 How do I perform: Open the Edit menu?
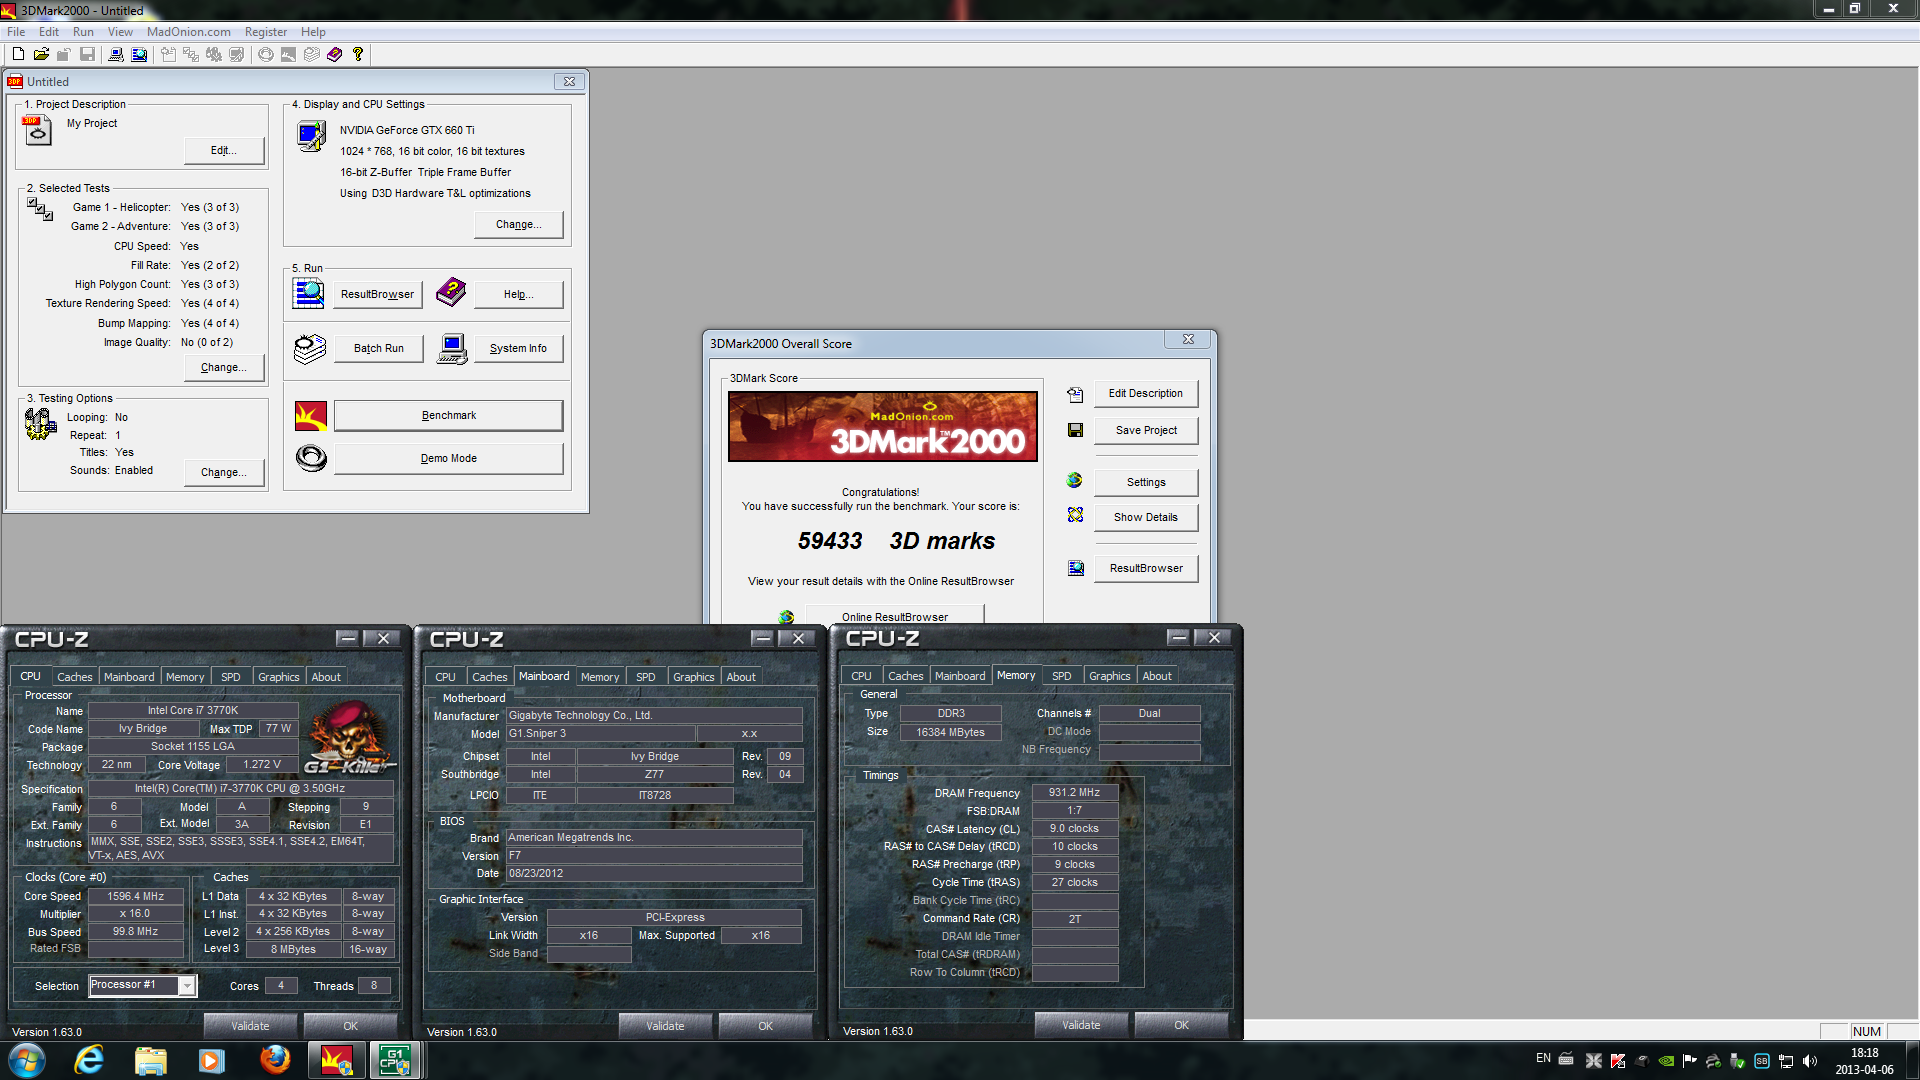coord(49,32)
